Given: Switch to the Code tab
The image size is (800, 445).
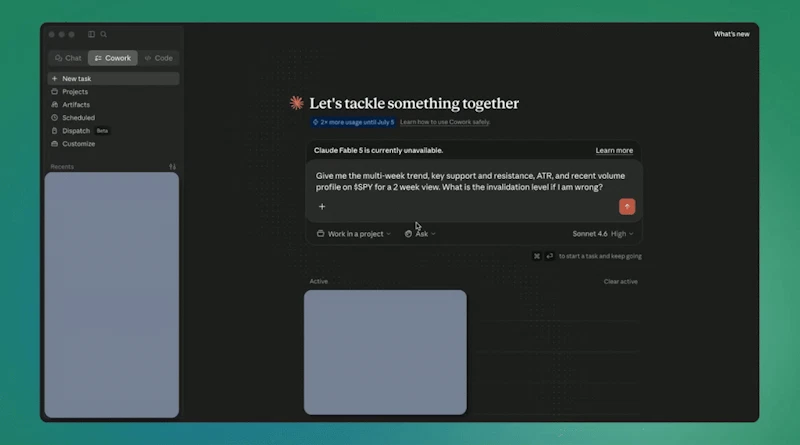Looking at the screenshot, I should [x=159, y=58].
